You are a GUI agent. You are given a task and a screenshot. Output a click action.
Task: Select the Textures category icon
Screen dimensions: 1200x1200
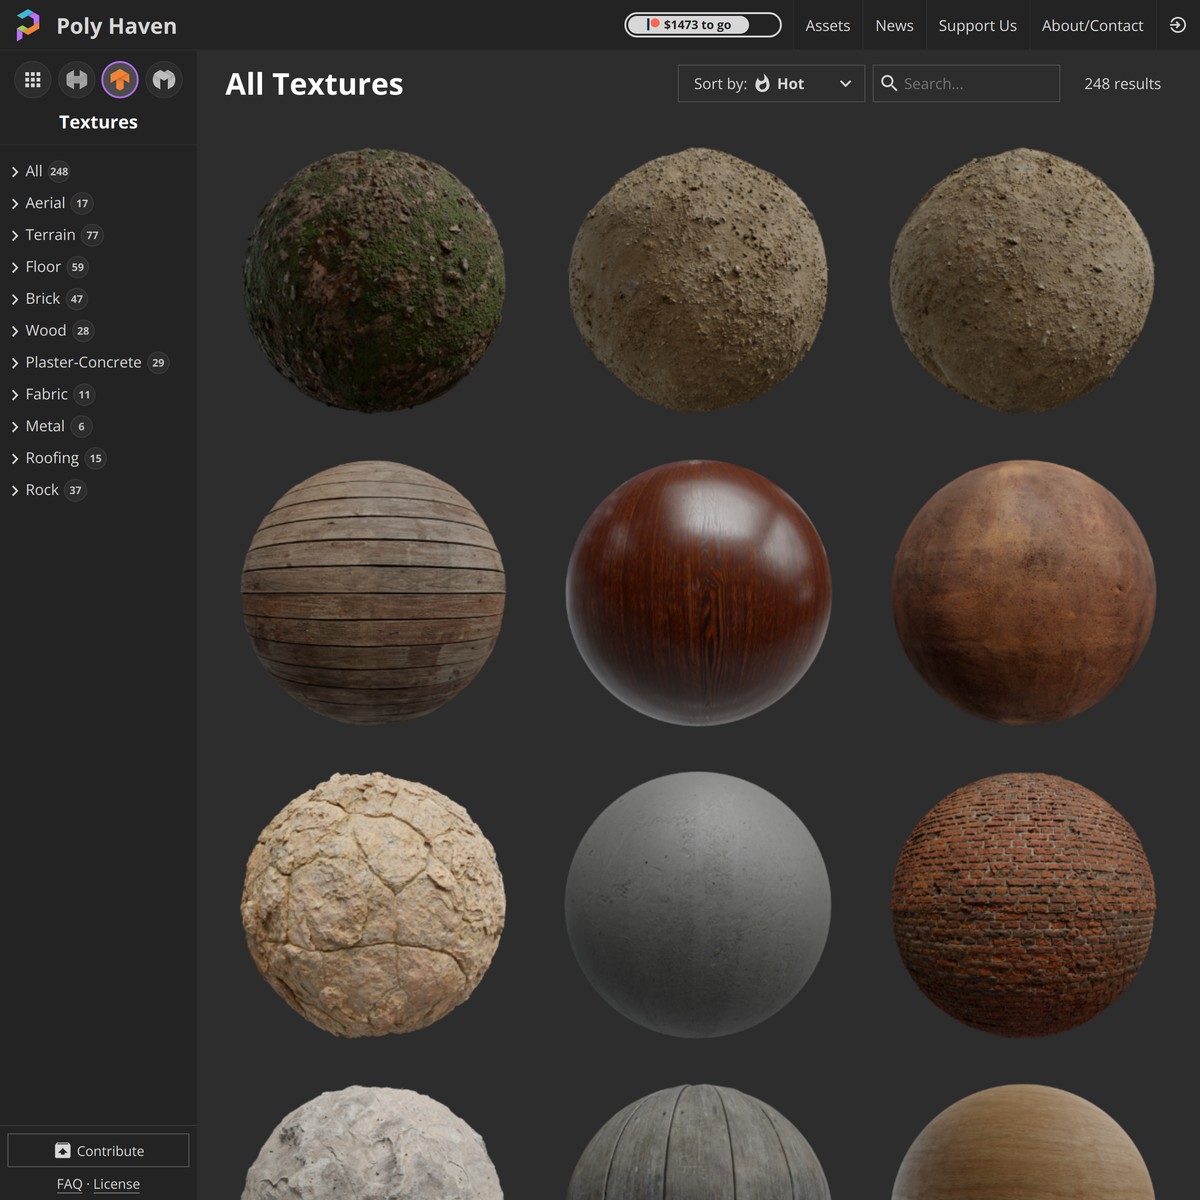pos(120,79)
